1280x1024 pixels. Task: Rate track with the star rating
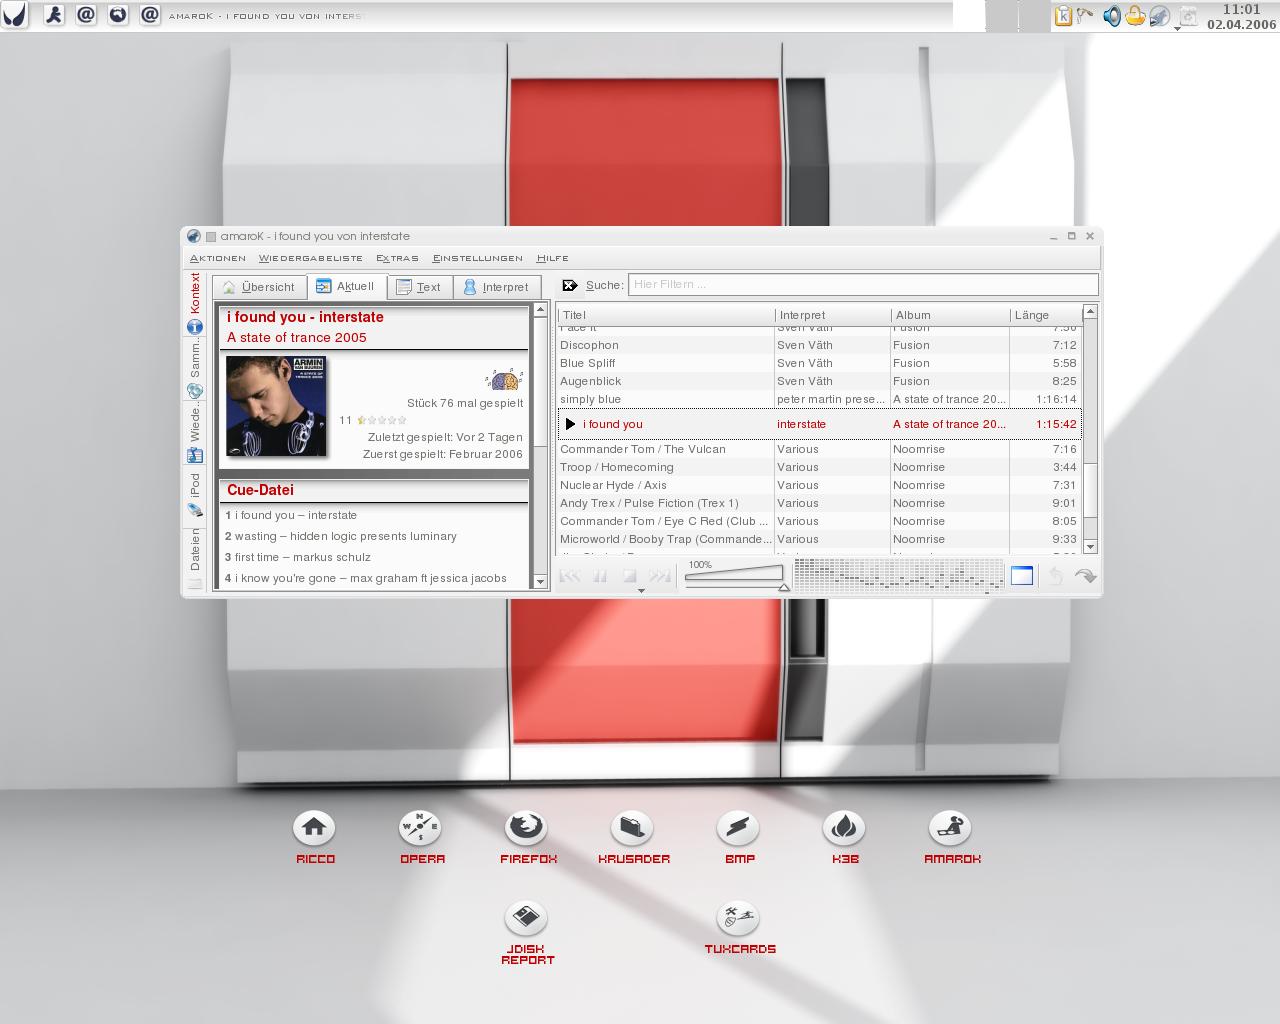click(x=382, y=420)
